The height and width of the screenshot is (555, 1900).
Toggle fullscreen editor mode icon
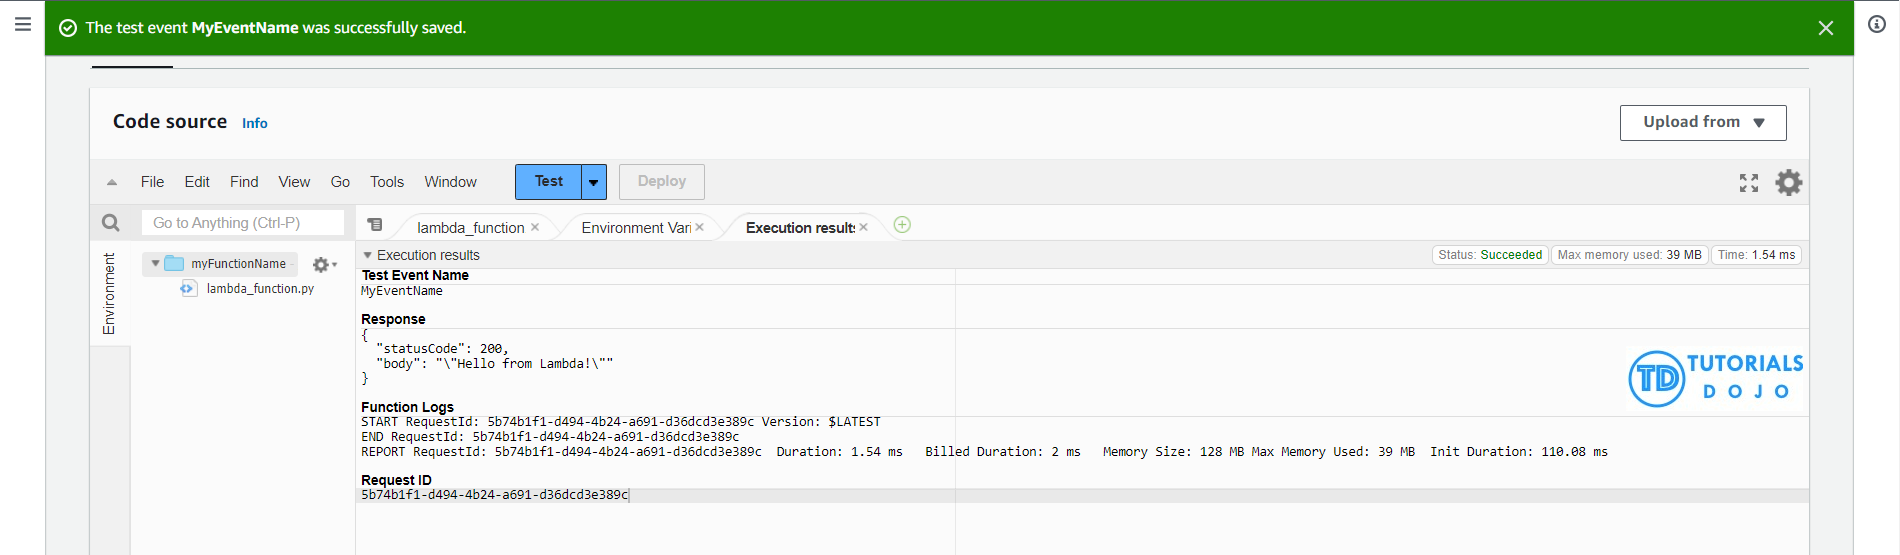1748,183
